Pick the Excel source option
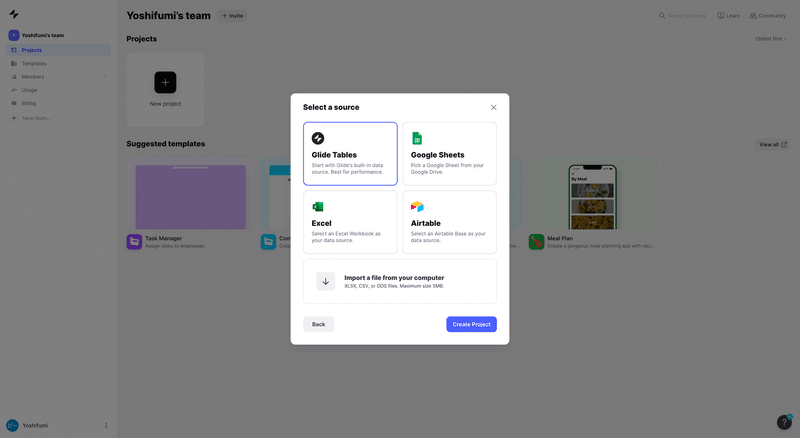 coord(350,222)
